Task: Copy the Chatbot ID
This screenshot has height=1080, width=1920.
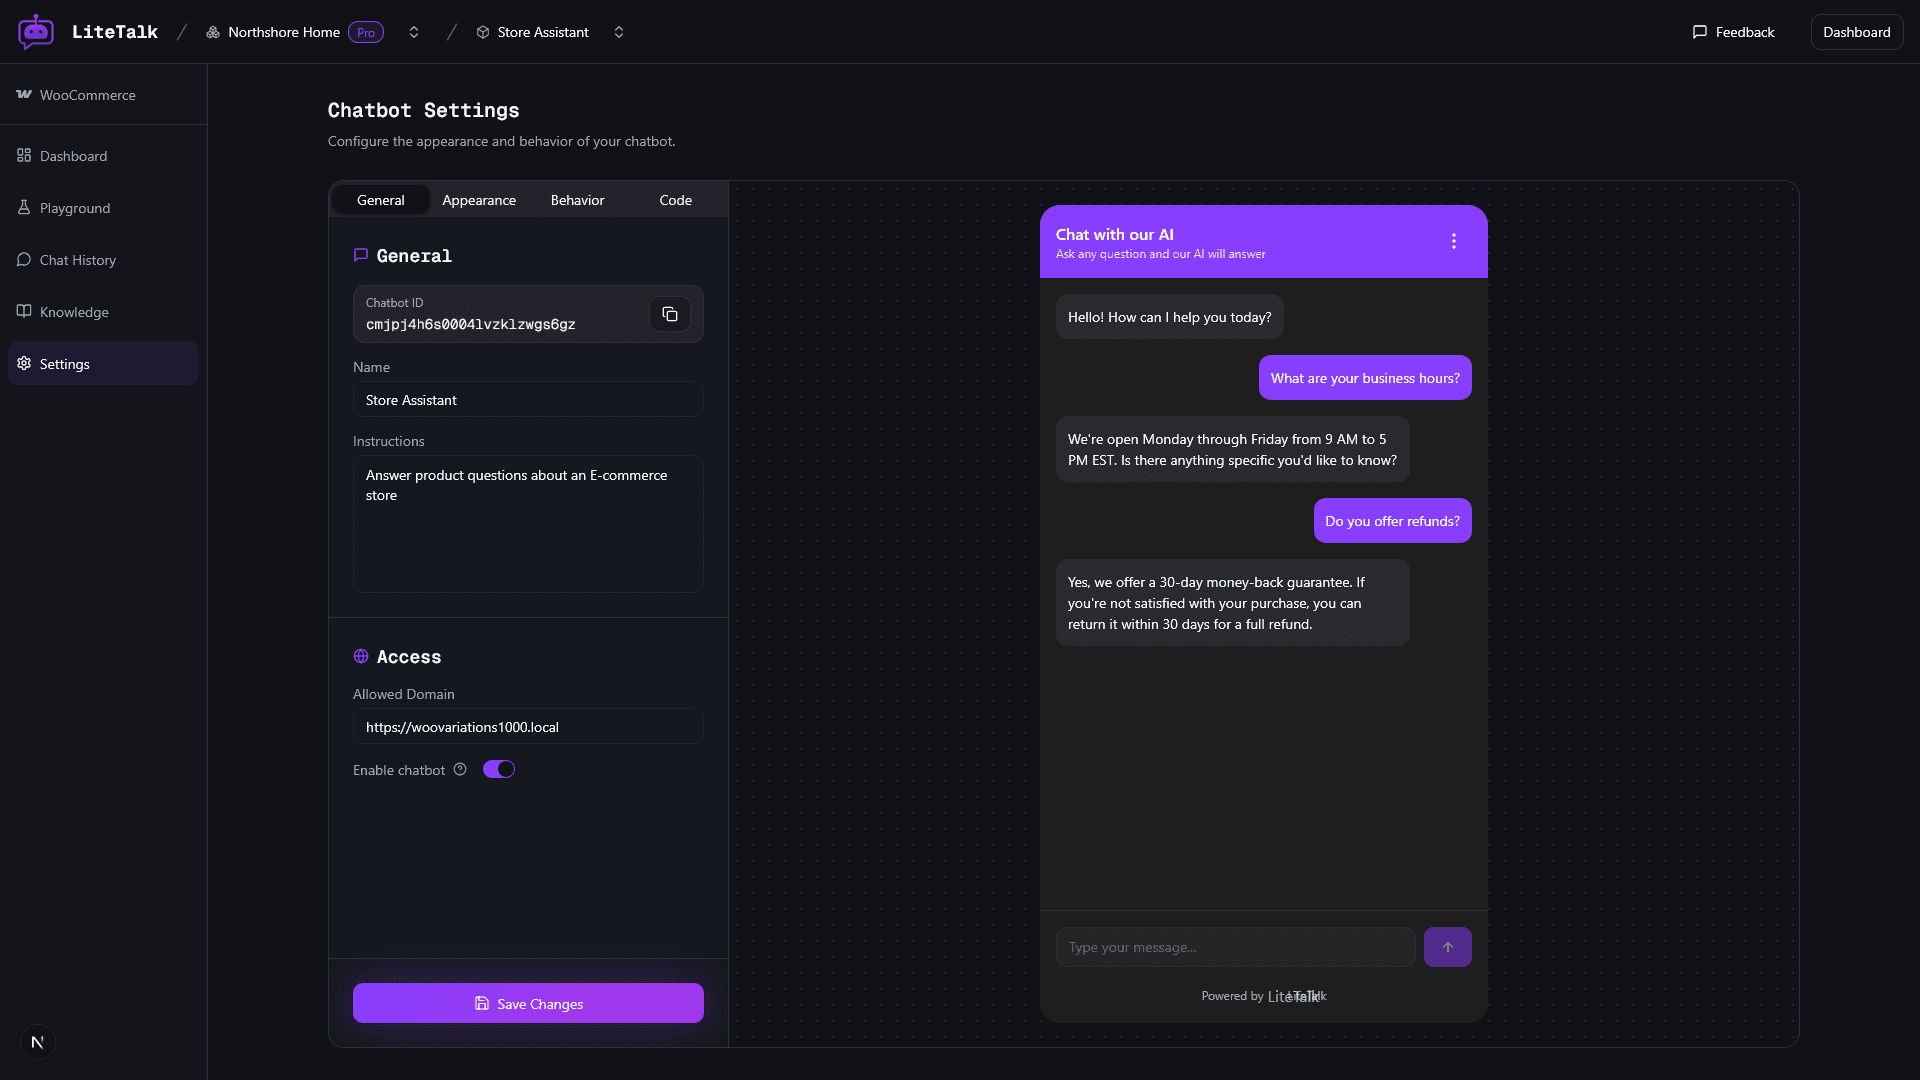Action: 670,314
